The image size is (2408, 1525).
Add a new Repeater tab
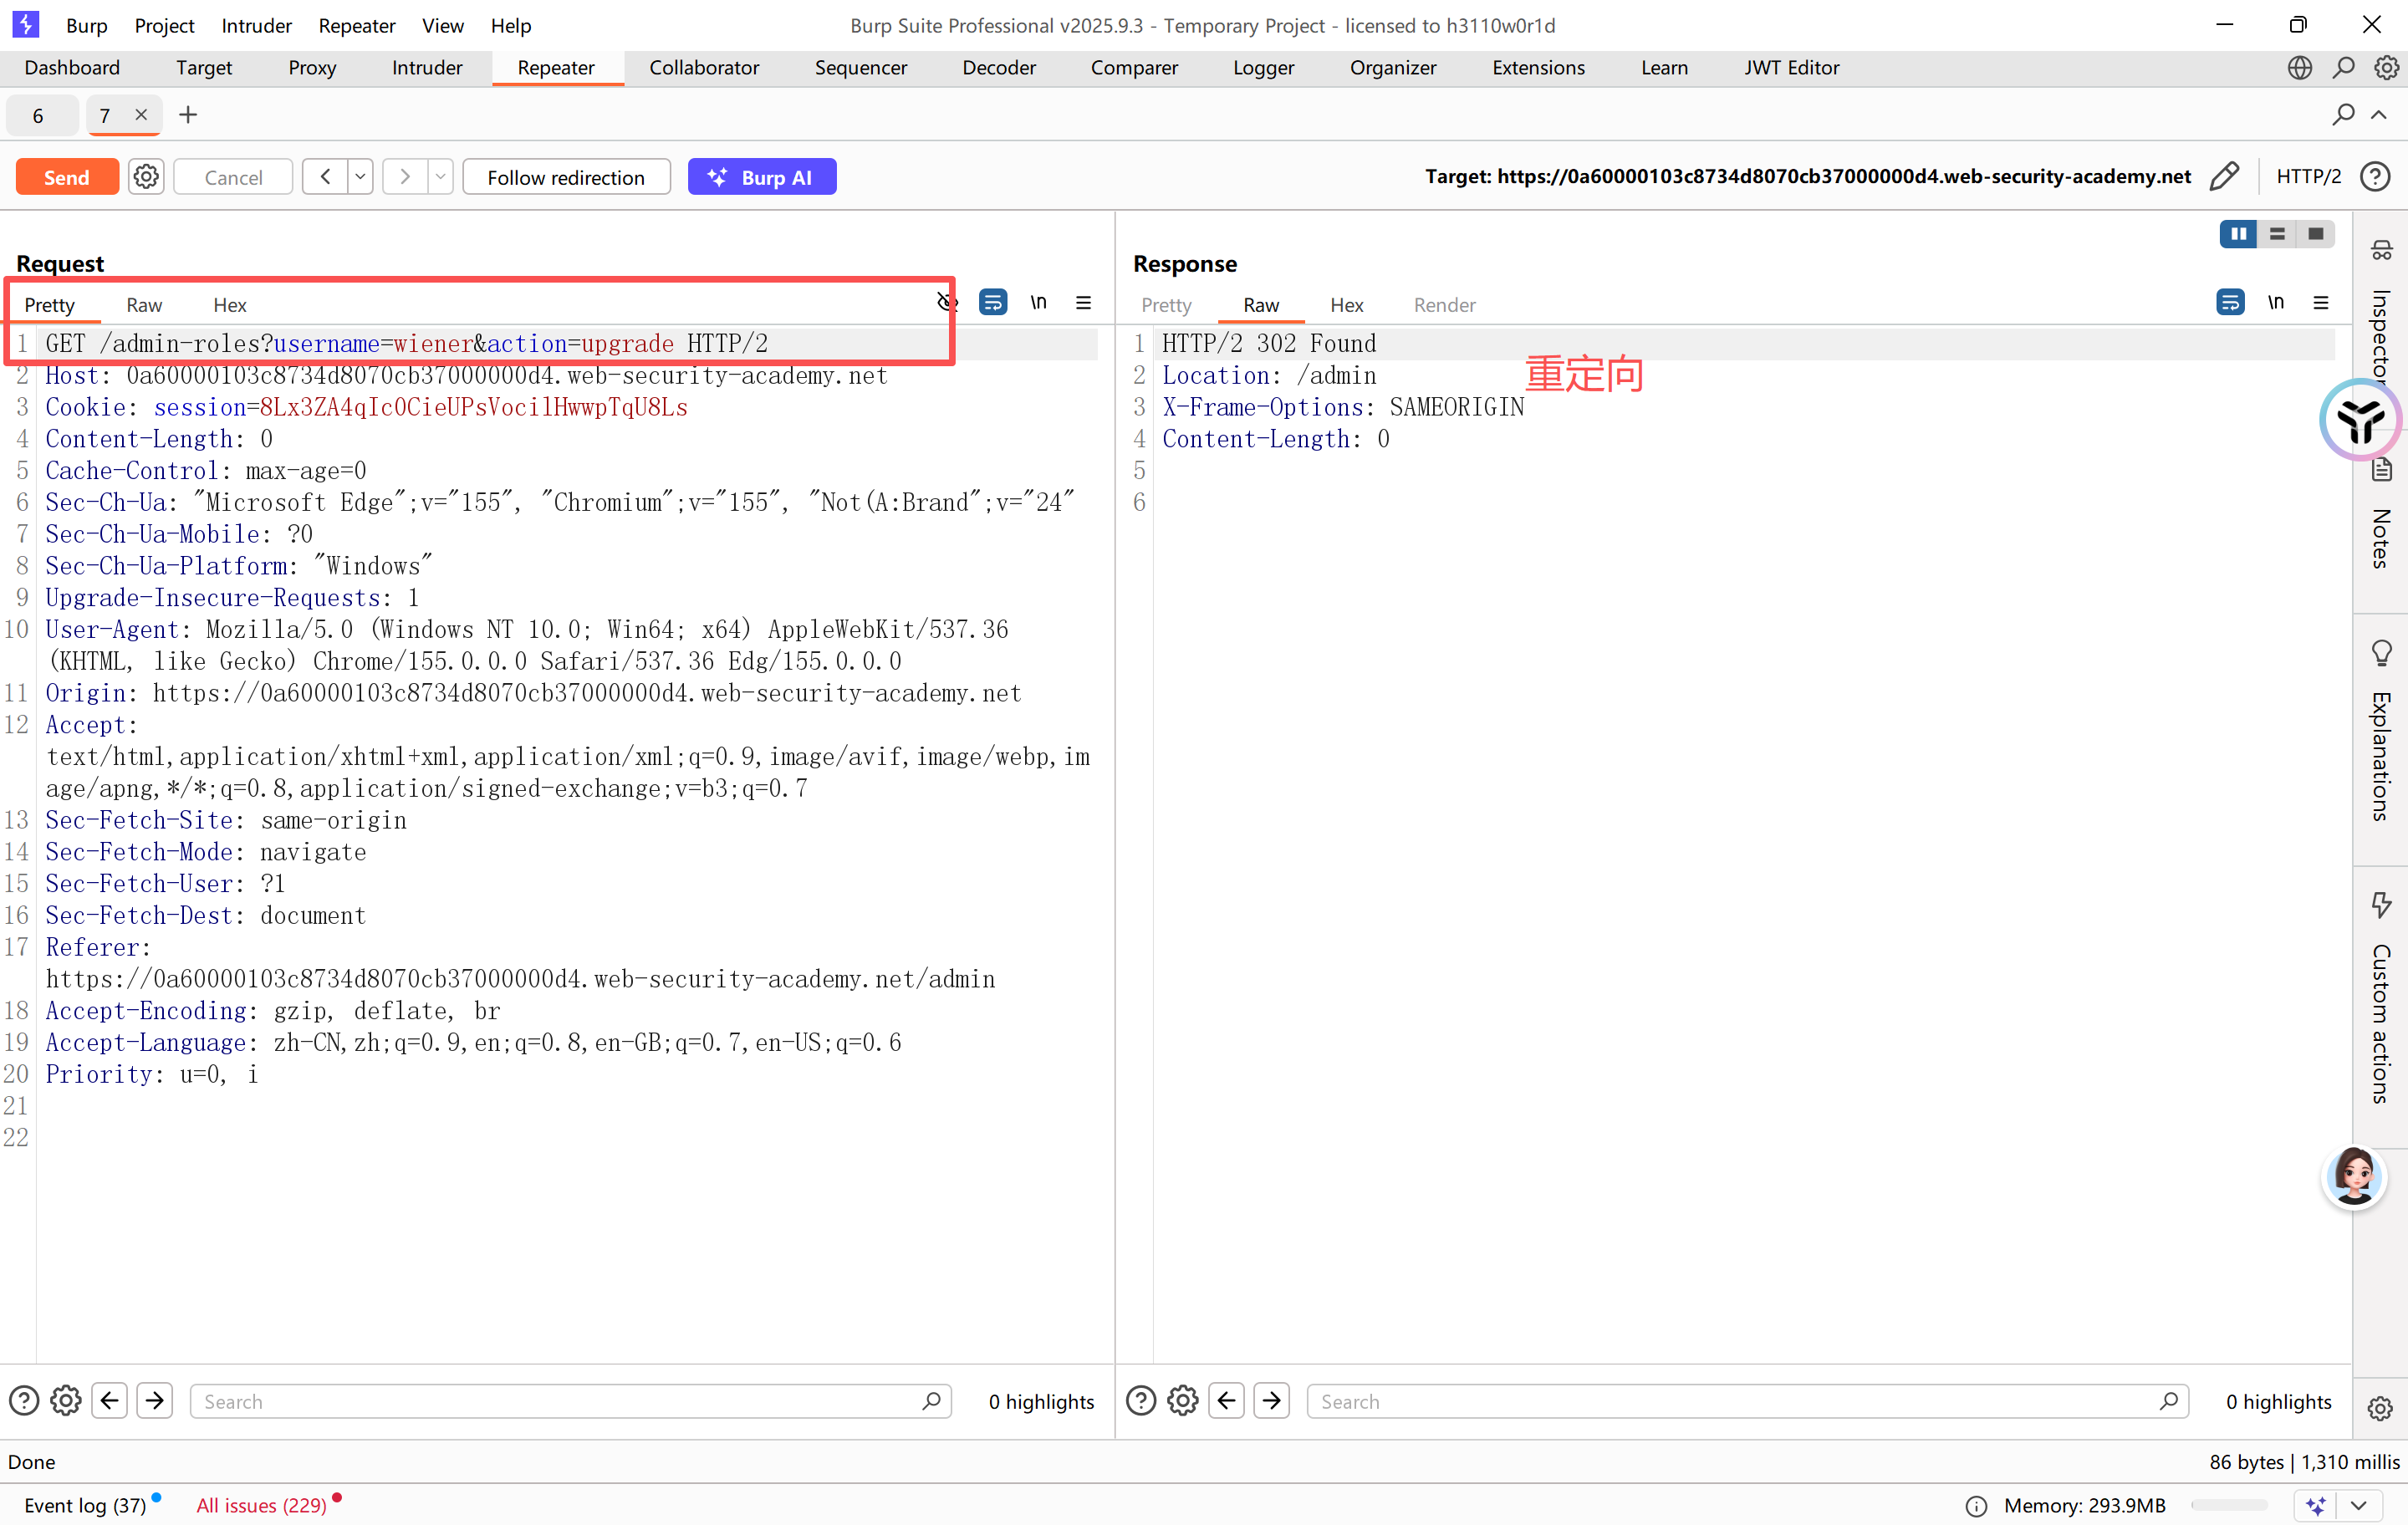188,115
